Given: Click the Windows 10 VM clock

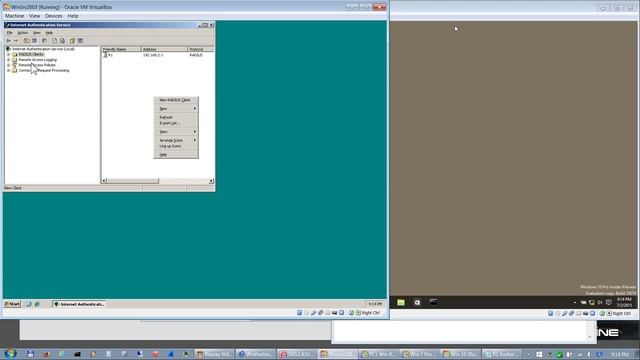Looking at the screenshot, I should coord(624,302).
